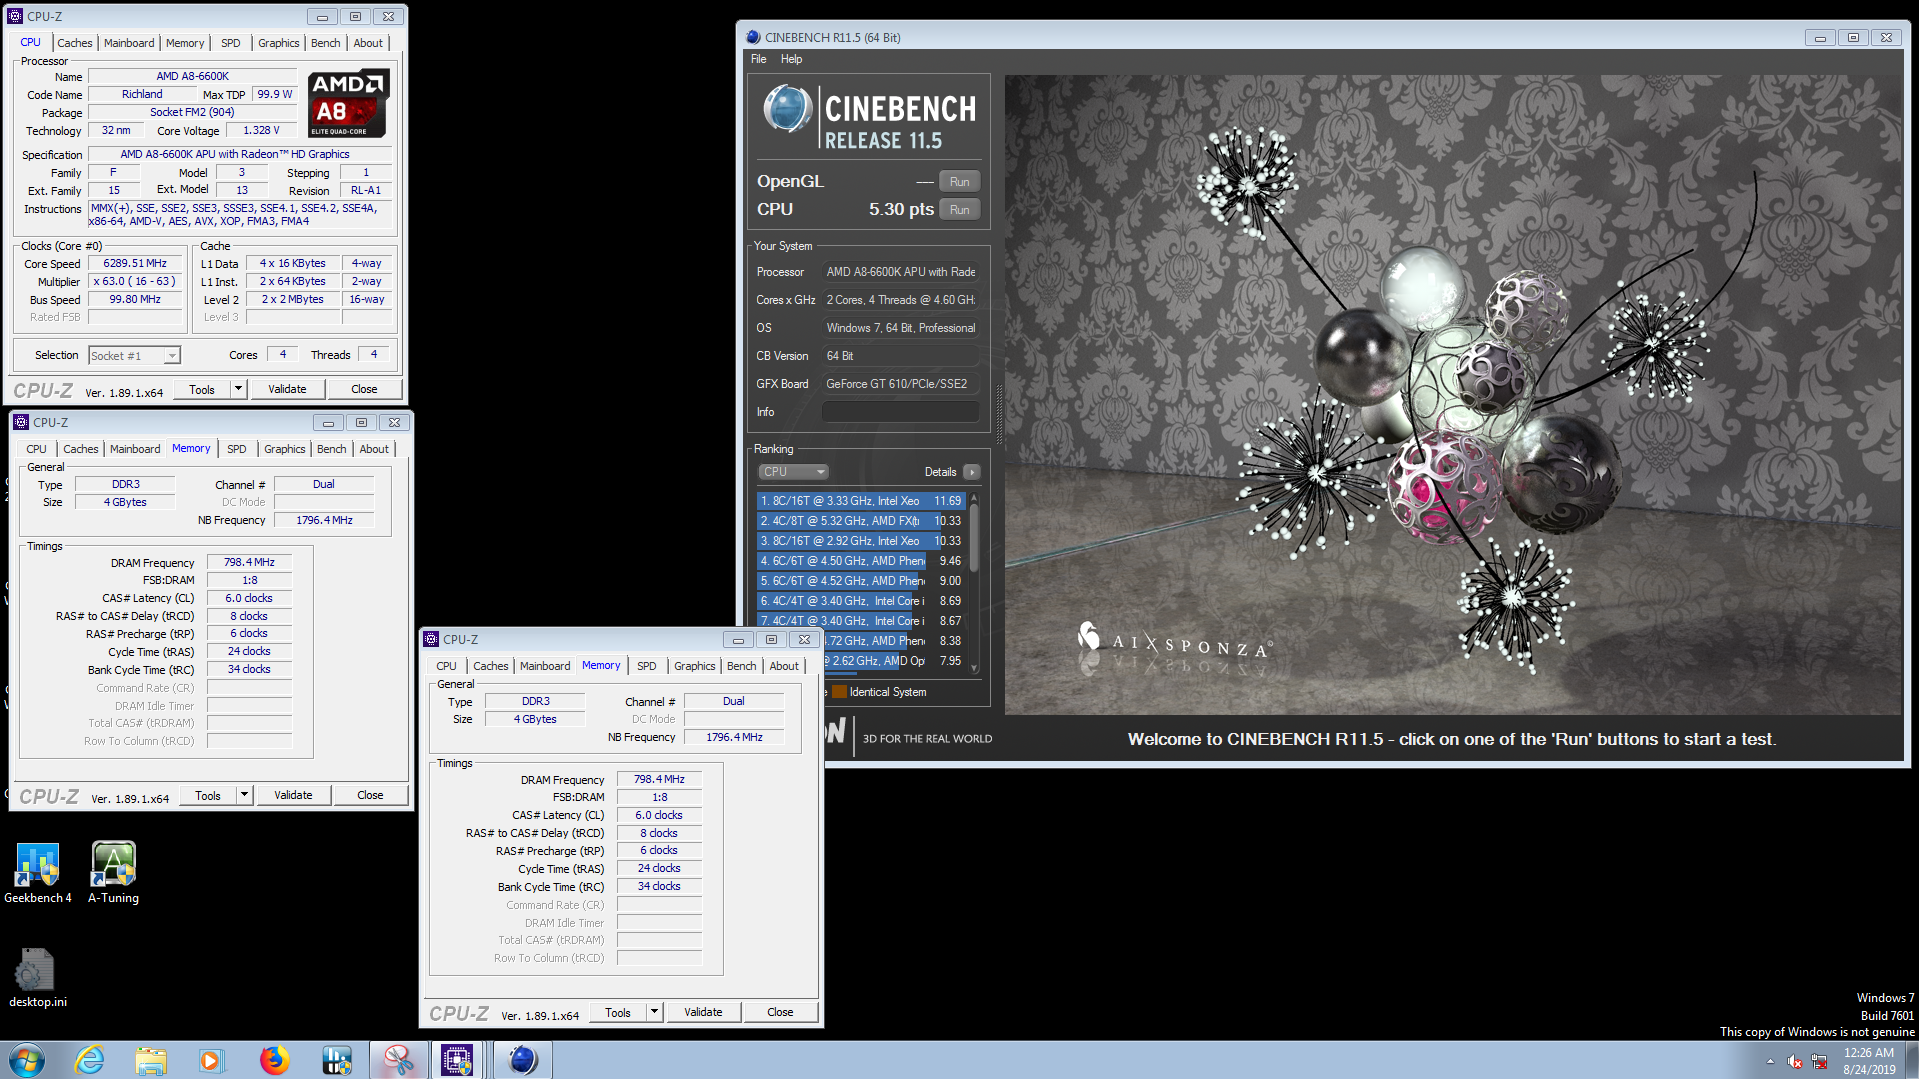Open the SPD tab in the CPU-Z window showing the CPU tab

tap(231, 43)
